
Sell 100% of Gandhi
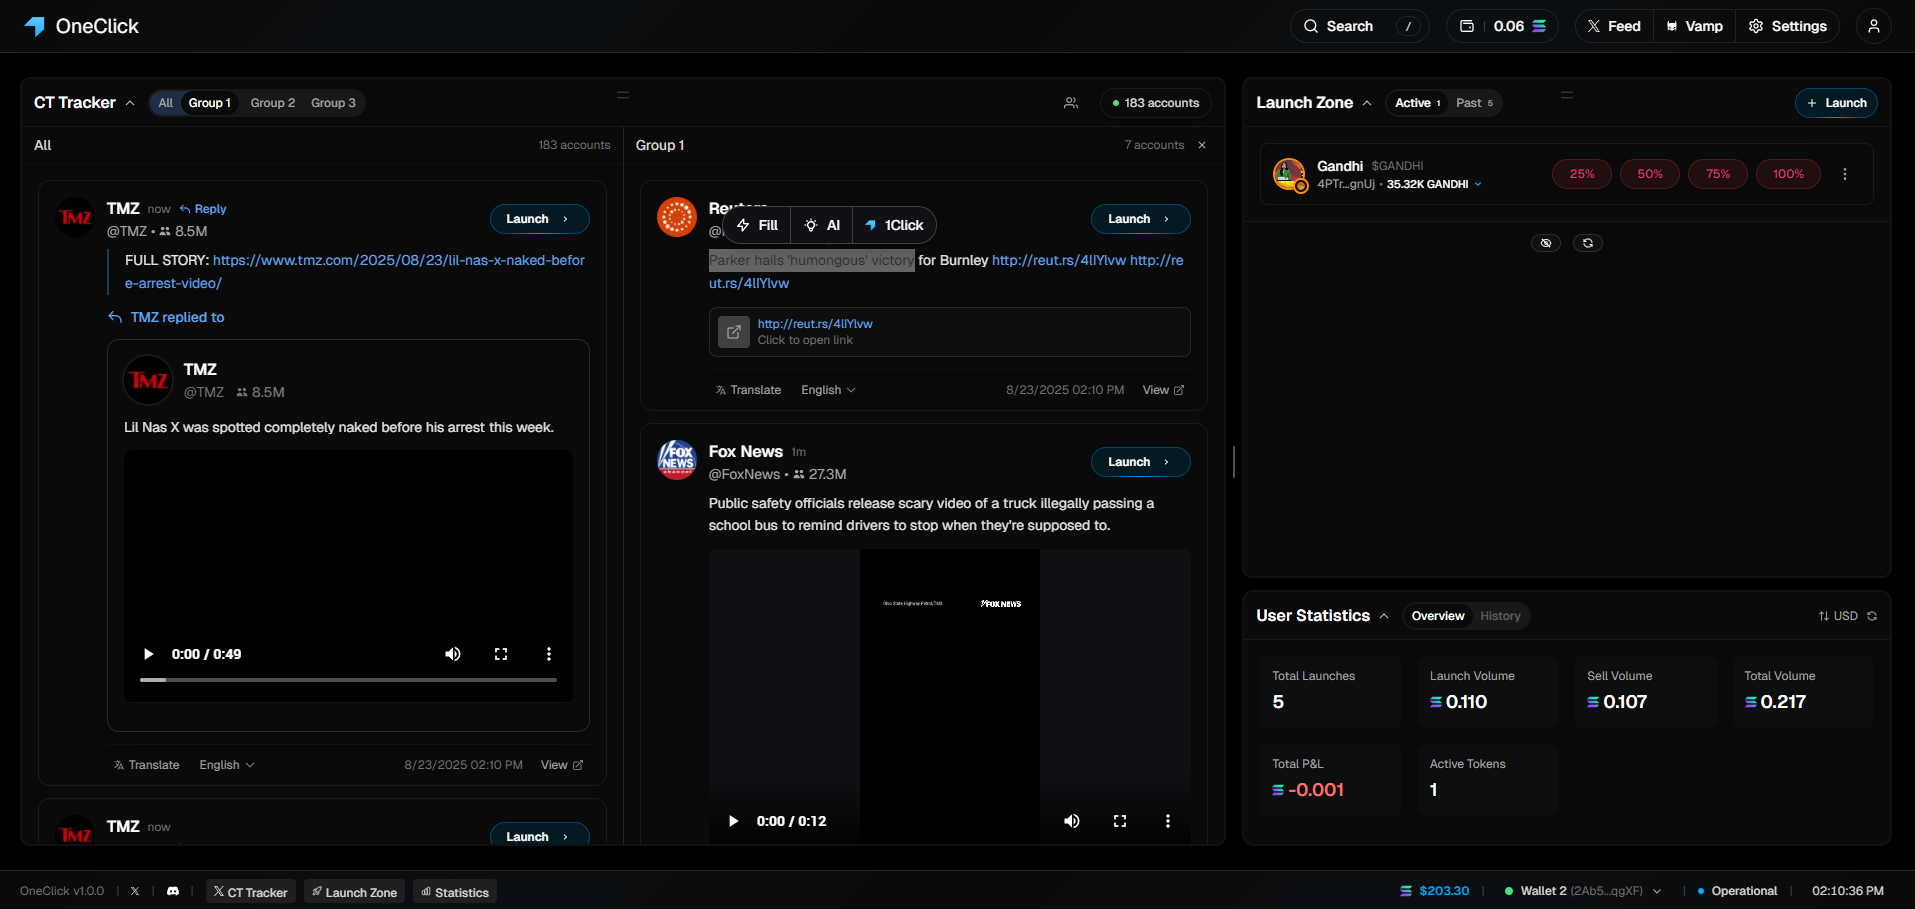point(1788,174)
